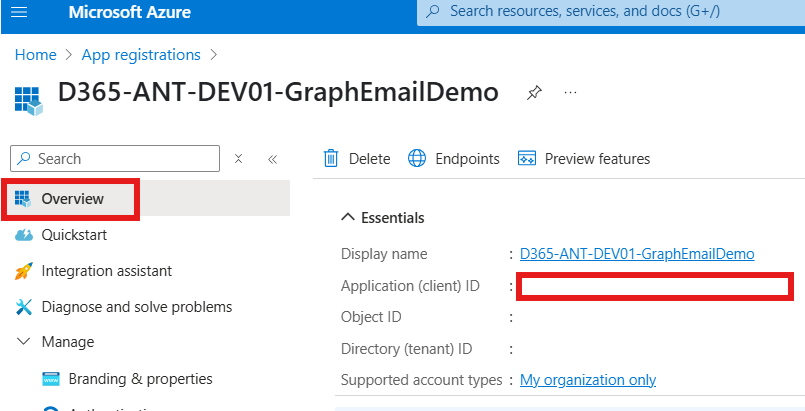The width and height of the screenshot is (805, 411).
Task: Click the Integration assistant rocket icon
Action: tap(24, 271)
